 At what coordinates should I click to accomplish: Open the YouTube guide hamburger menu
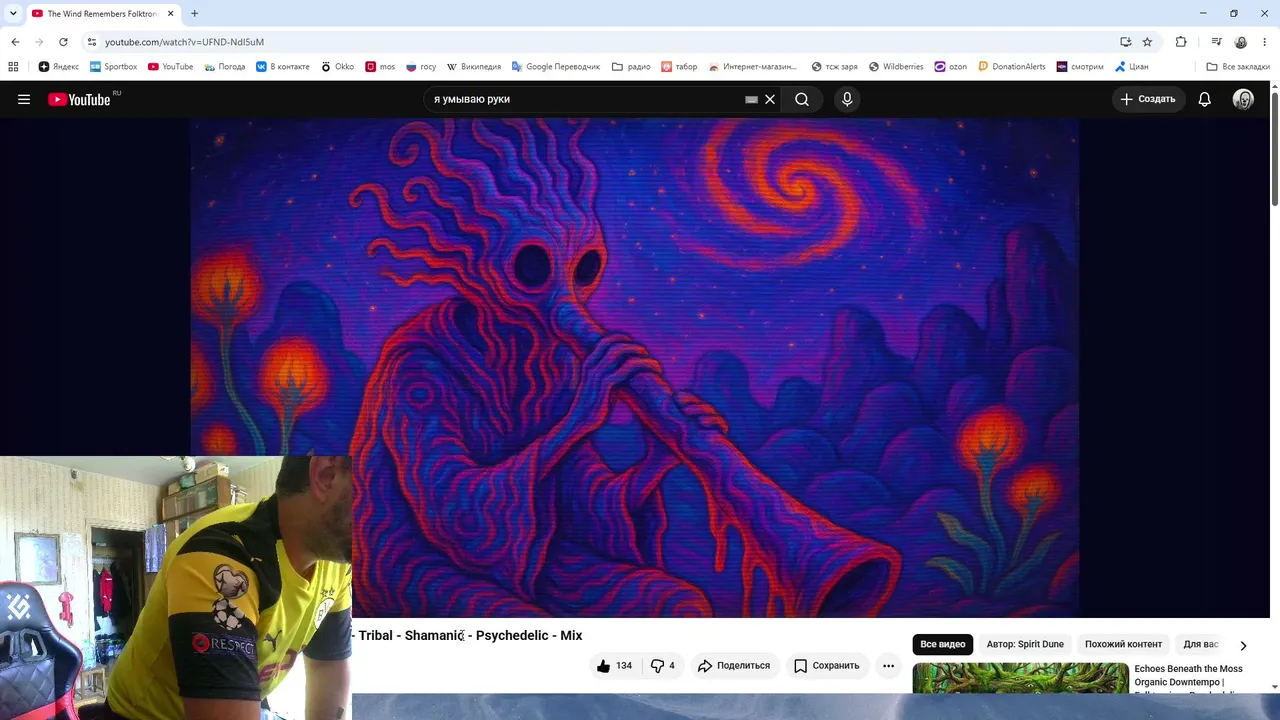(x=24, y=99)
